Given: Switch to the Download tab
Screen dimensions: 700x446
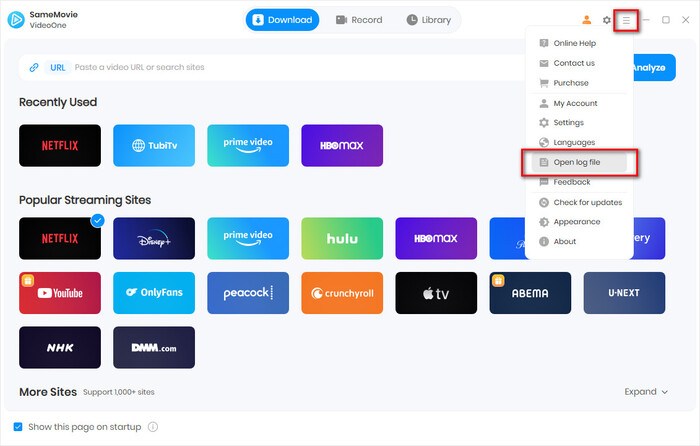Looking at the screenshot, I should (x=282, y=20).
